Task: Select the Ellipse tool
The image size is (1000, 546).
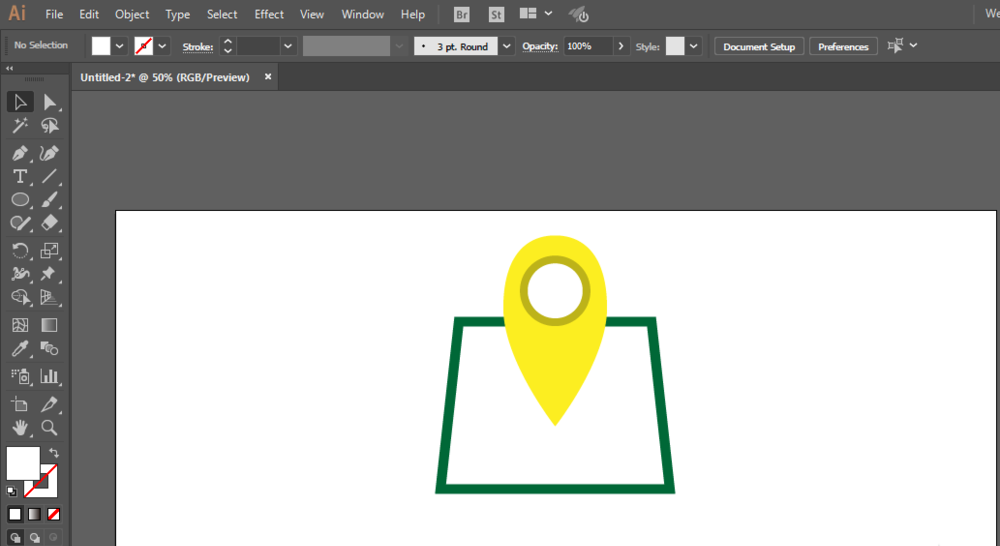Action: click(x=20, y=200)
